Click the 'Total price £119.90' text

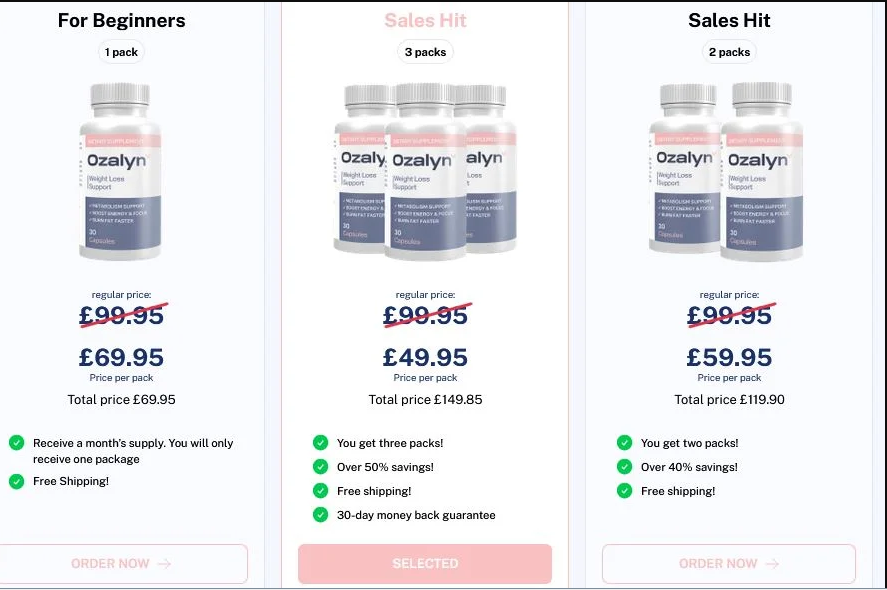(x=729, y=399)
